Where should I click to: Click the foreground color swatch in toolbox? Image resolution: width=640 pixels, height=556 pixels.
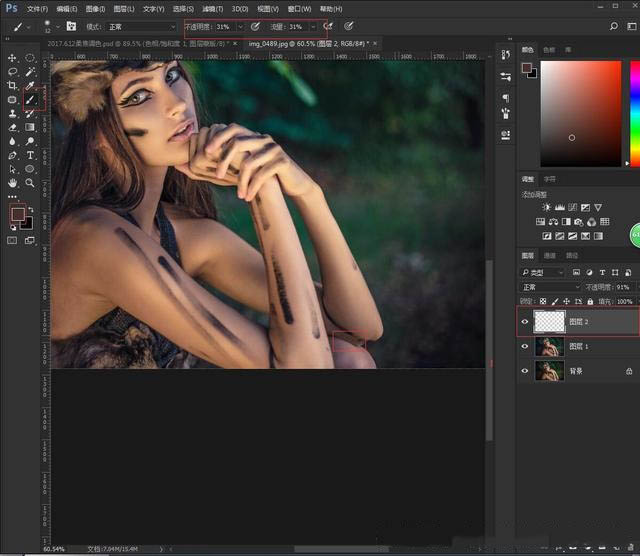pos(17,213)
